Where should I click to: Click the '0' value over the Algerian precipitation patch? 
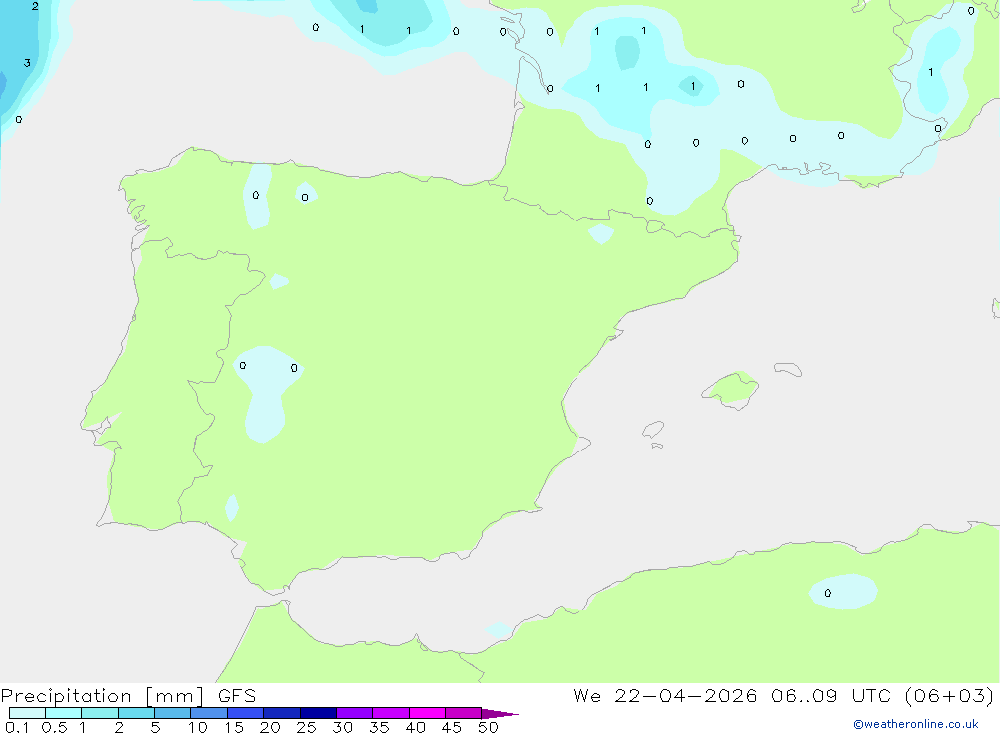pos(828,593)
